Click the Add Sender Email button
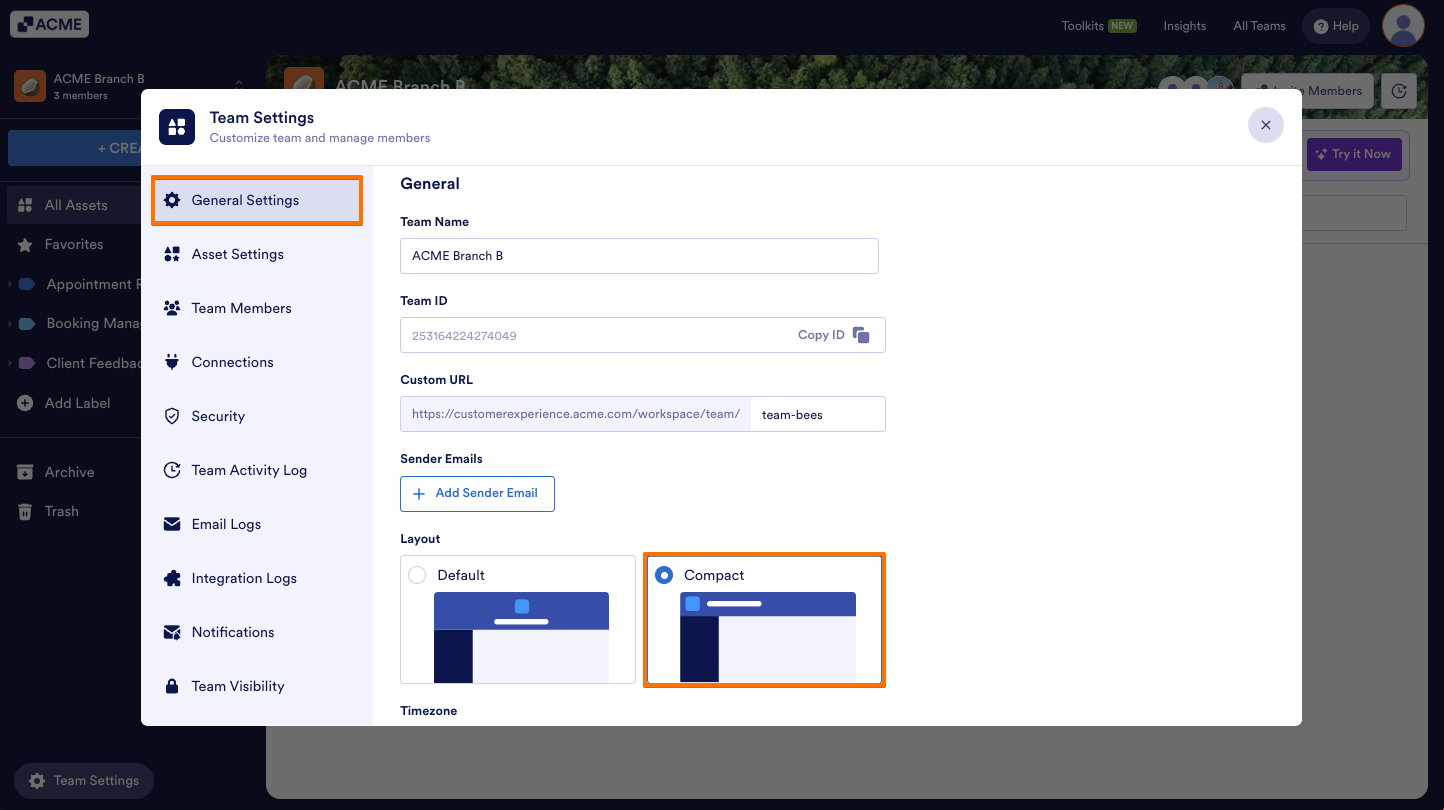This screenshot has height=810, width=1444. click(x=477, y=493)
